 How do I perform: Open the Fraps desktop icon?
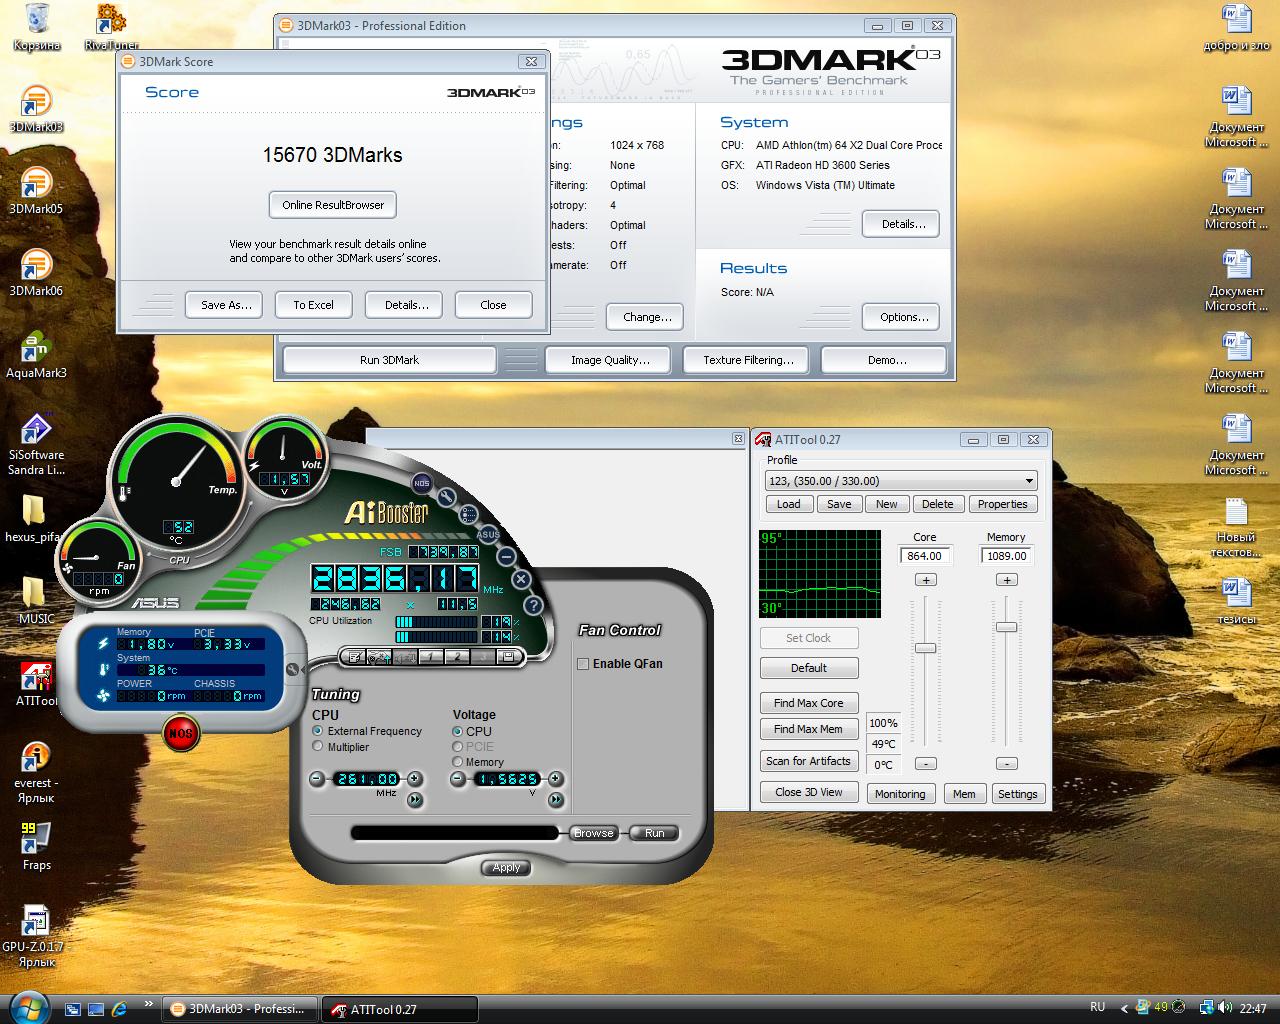[x=36, y=847]
